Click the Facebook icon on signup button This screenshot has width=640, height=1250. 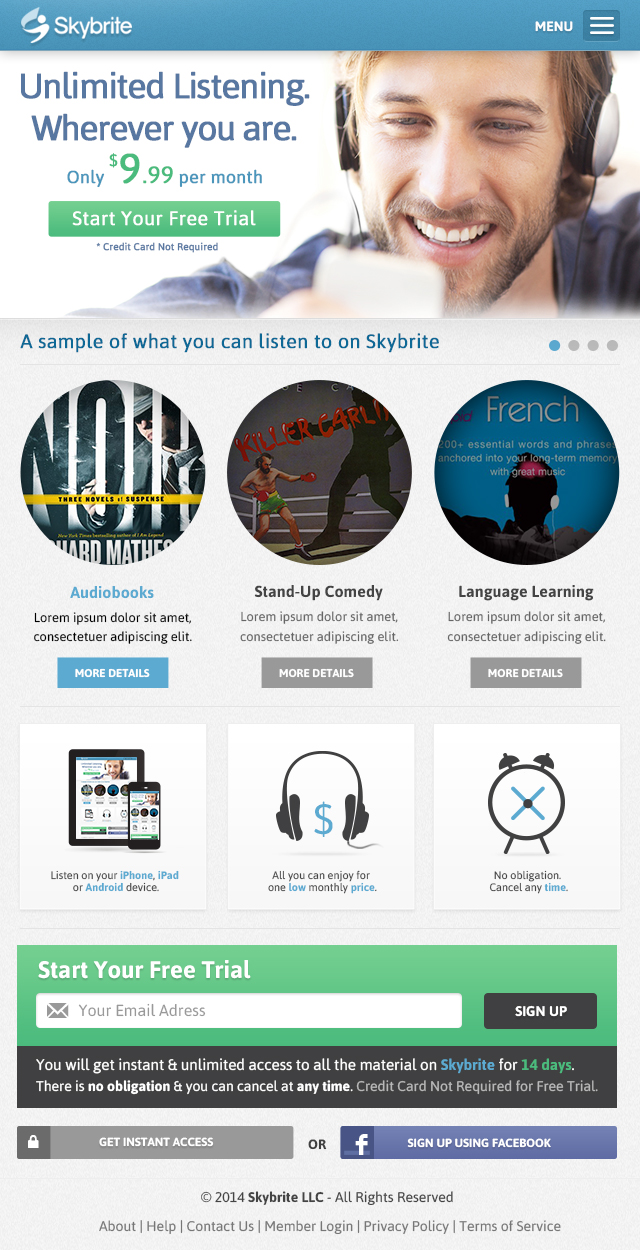(357, 1142)
